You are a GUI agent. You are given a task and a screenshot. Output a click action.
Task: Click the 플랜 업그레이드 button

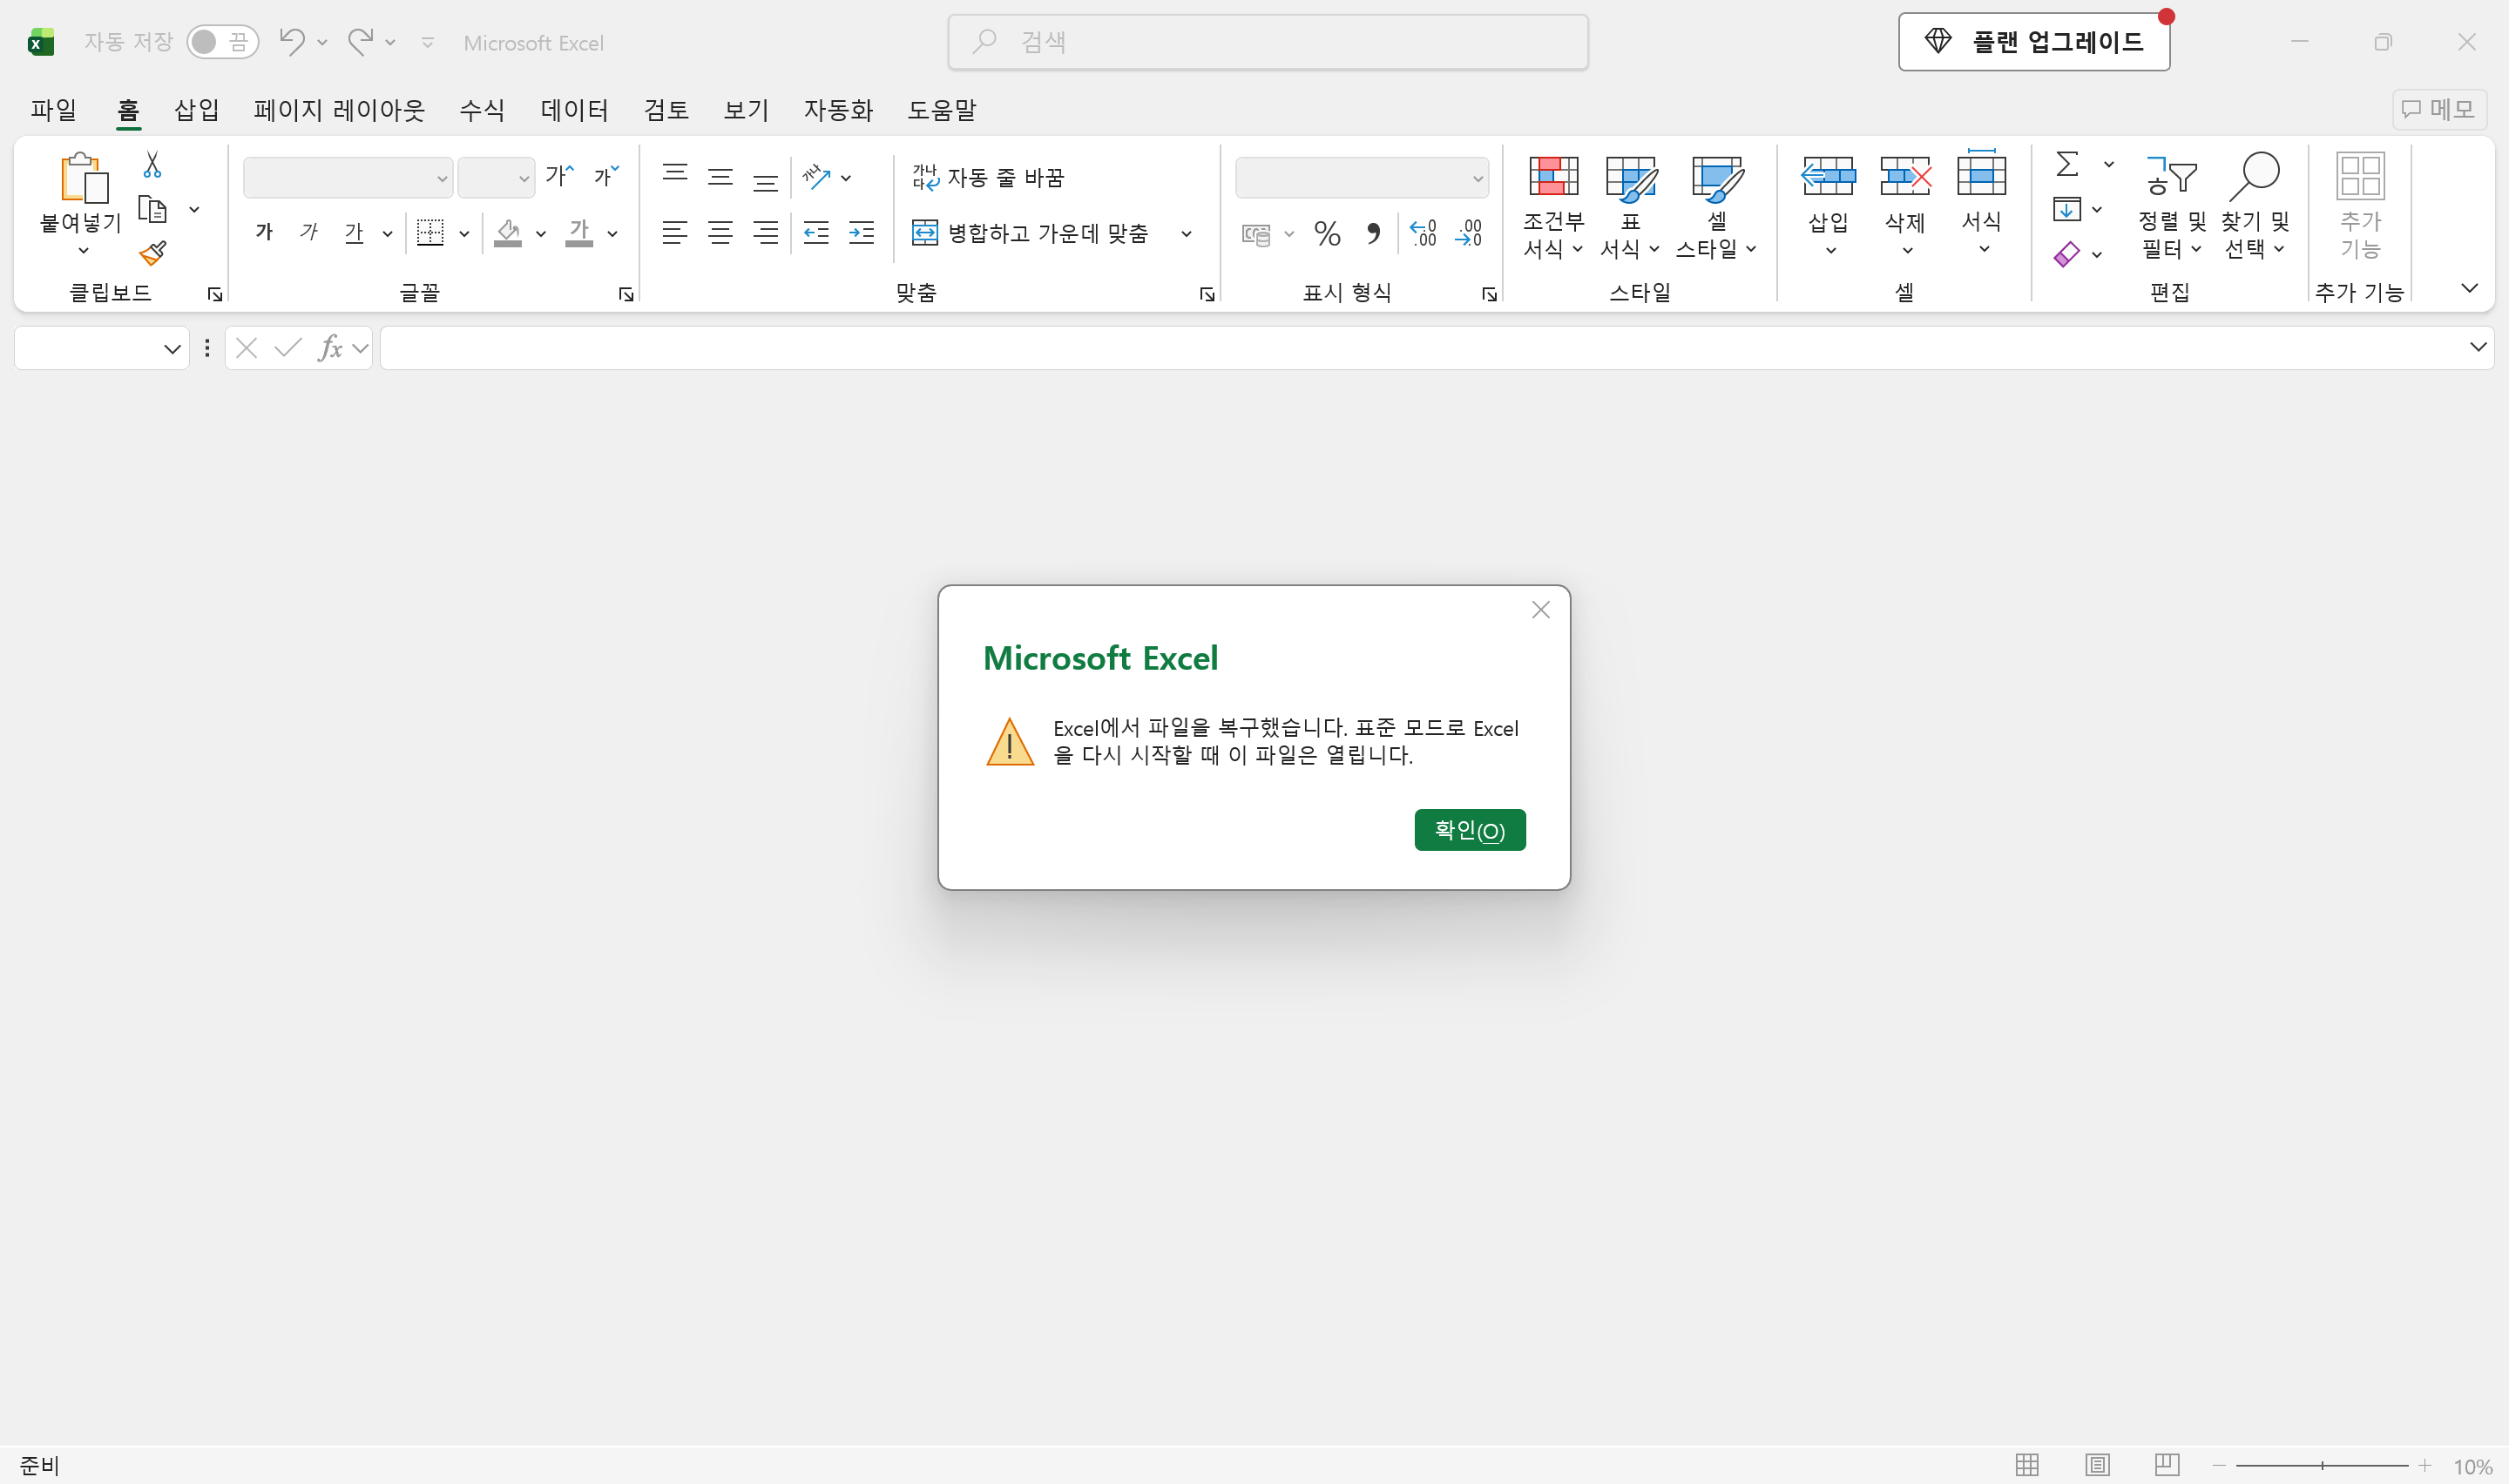pos(2033,42)
